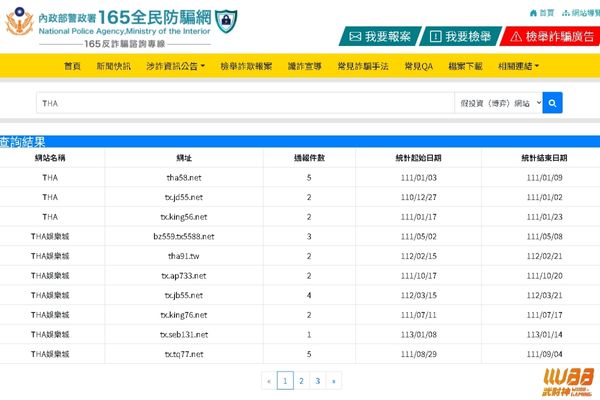This screenshot has width=600, height=400.
Task: Click the end date 111/09/04
Action: (x=545, y=354)
